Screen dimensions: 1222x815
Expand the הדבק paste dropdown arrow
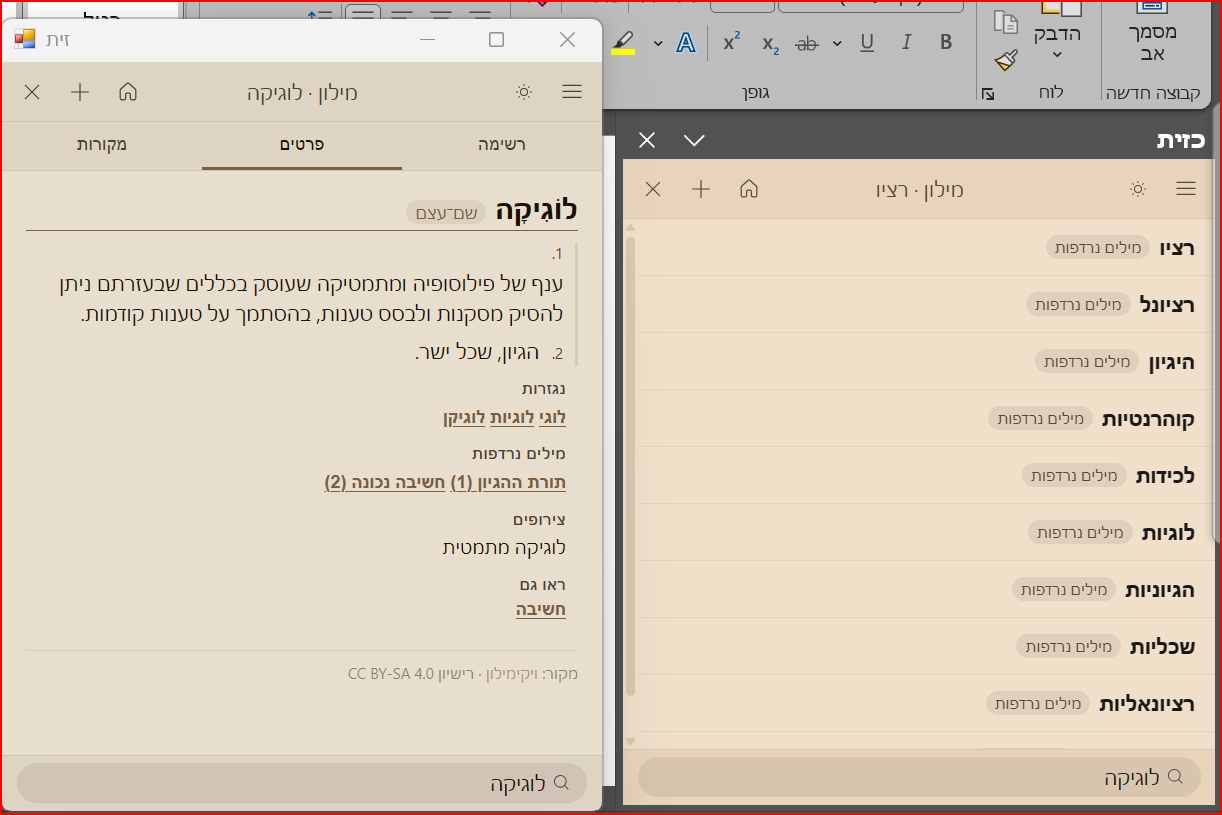coord(1056,55)
